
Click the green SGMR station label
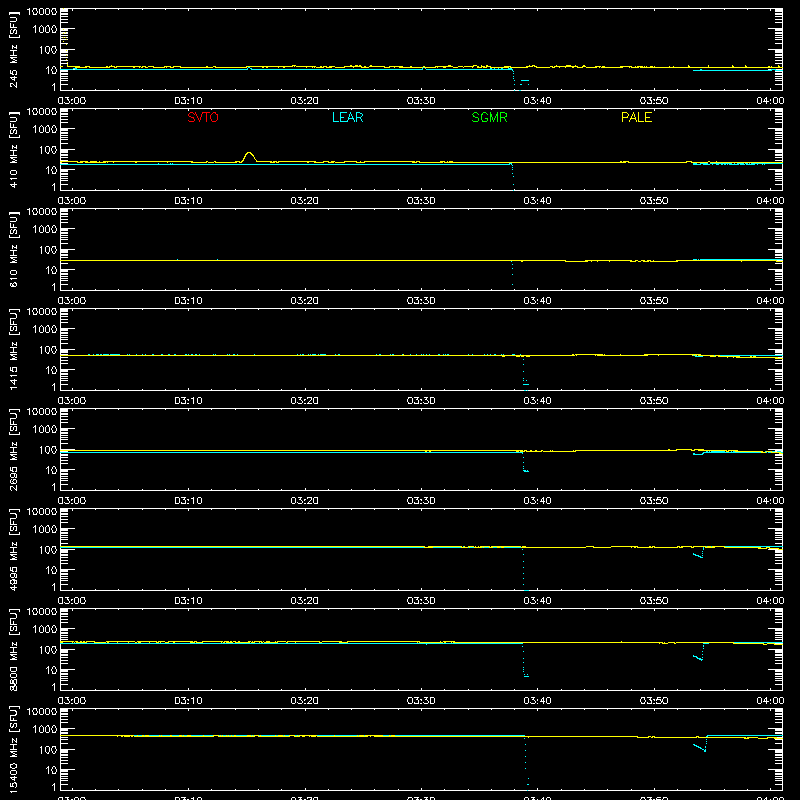[489, 117]
